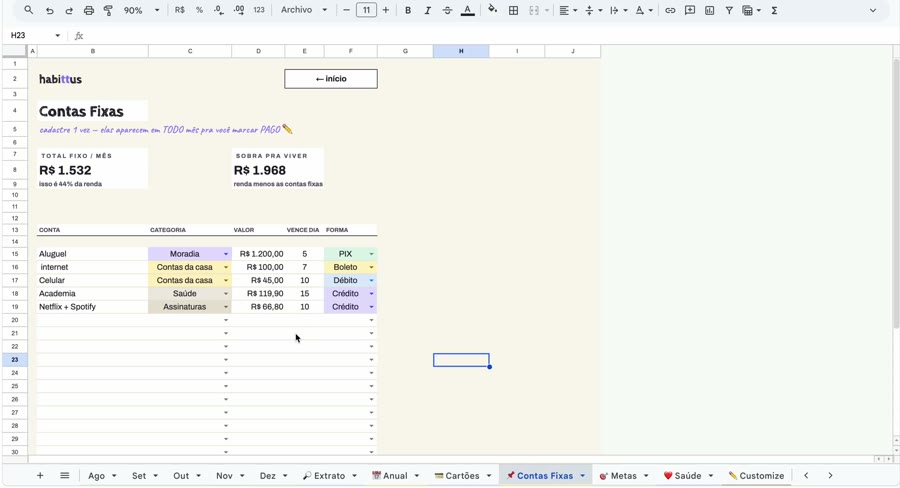Toggle strikethrough formatting
The height and width of the screenshot is (488, 900).
pyautogui.click(x=447, y=10)
